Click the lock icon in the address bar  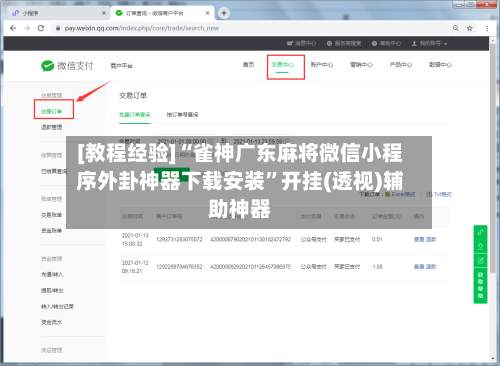pos(58,28)
